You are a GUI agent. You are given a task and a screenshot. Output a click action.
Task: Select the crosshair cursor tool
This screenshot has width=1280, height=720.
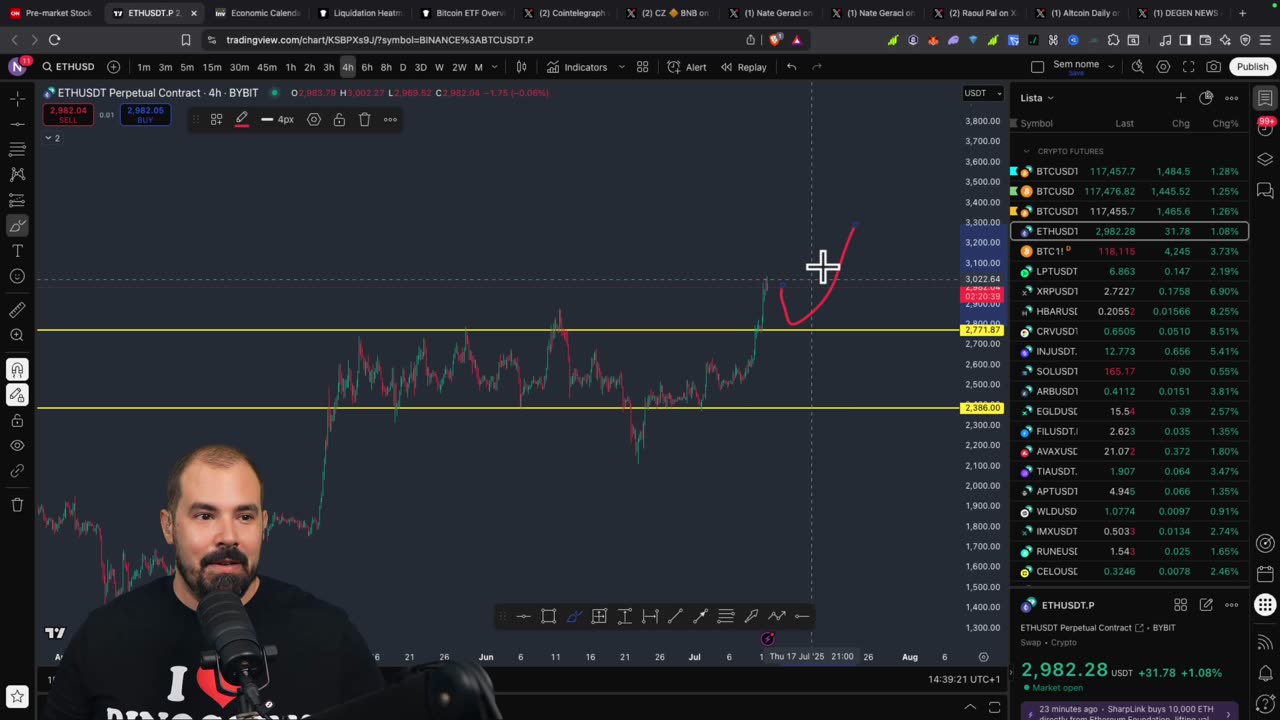click(x=17, y=99)
